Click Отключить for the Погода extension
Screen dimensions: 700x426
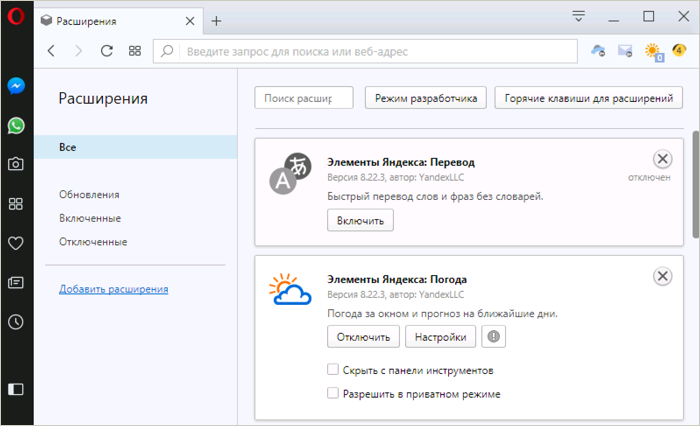363,336
